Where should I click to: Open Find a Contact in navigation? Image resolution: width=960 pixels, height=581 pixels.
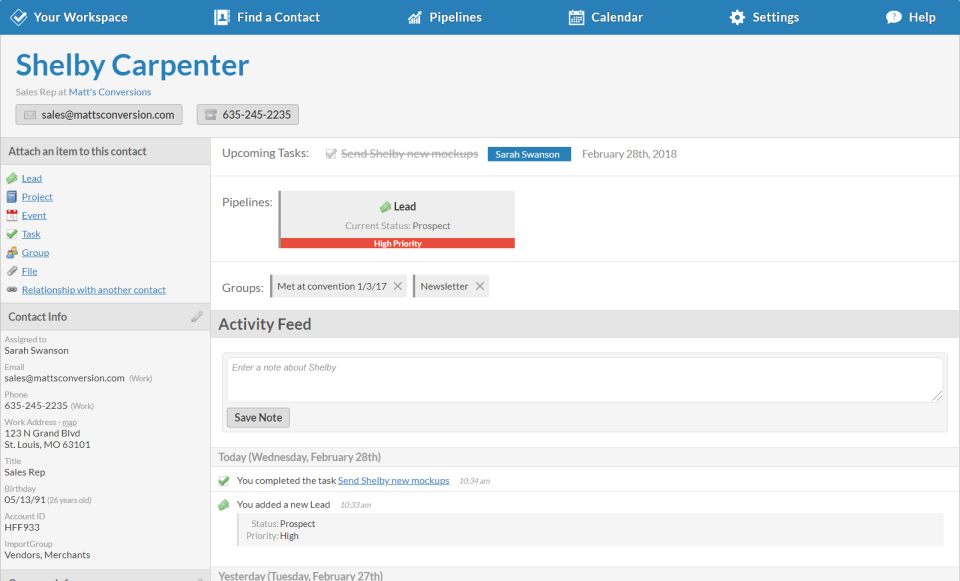(x=267, y=17)
